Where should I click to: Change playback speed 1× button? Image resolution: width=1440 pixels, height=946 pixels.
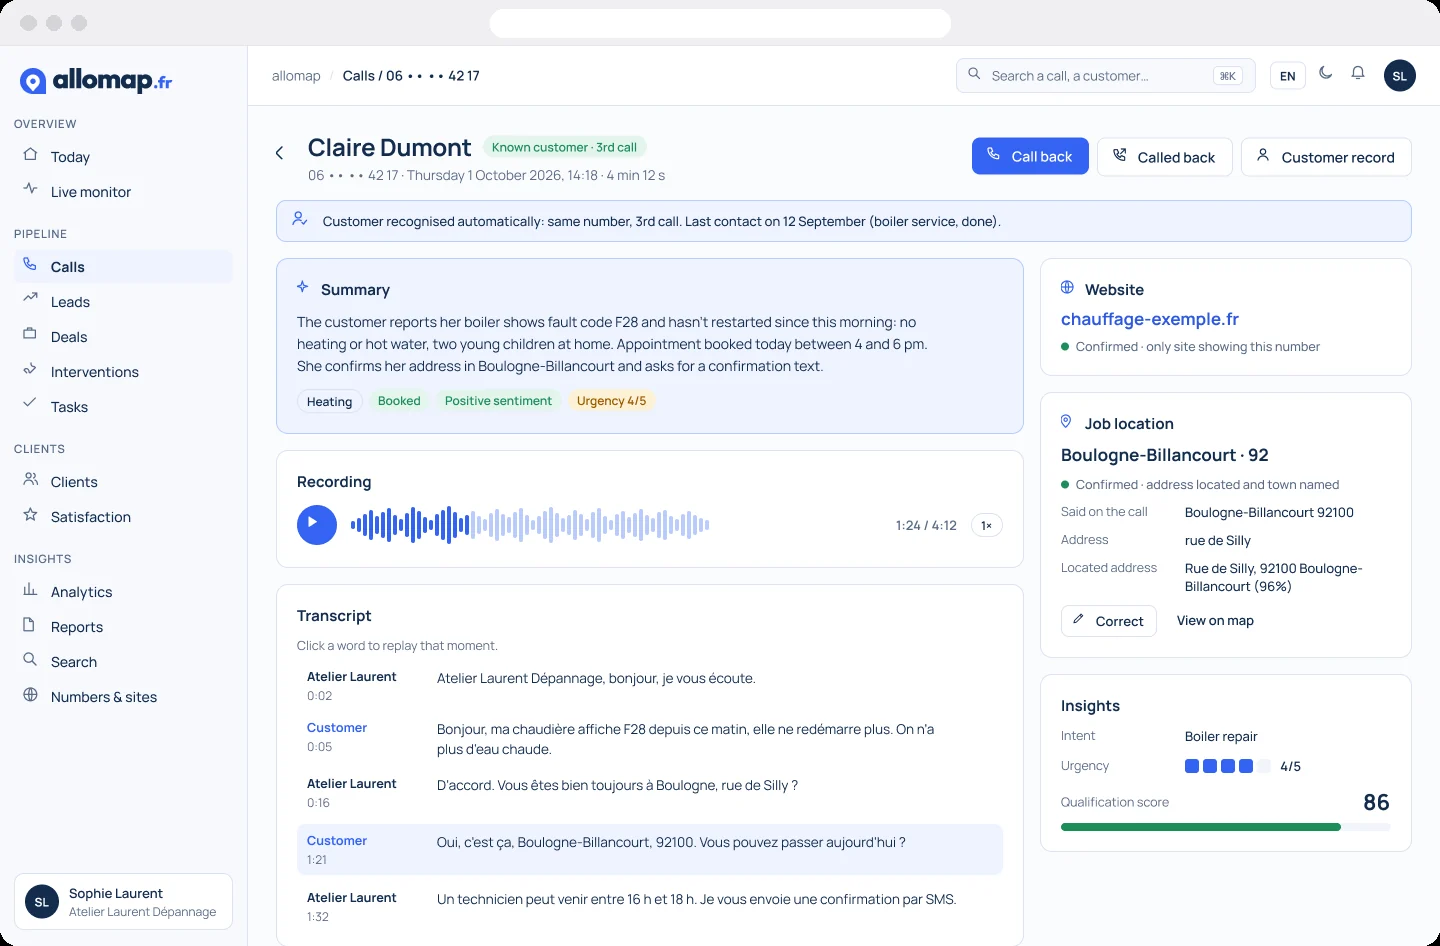[x=987, y=525]
